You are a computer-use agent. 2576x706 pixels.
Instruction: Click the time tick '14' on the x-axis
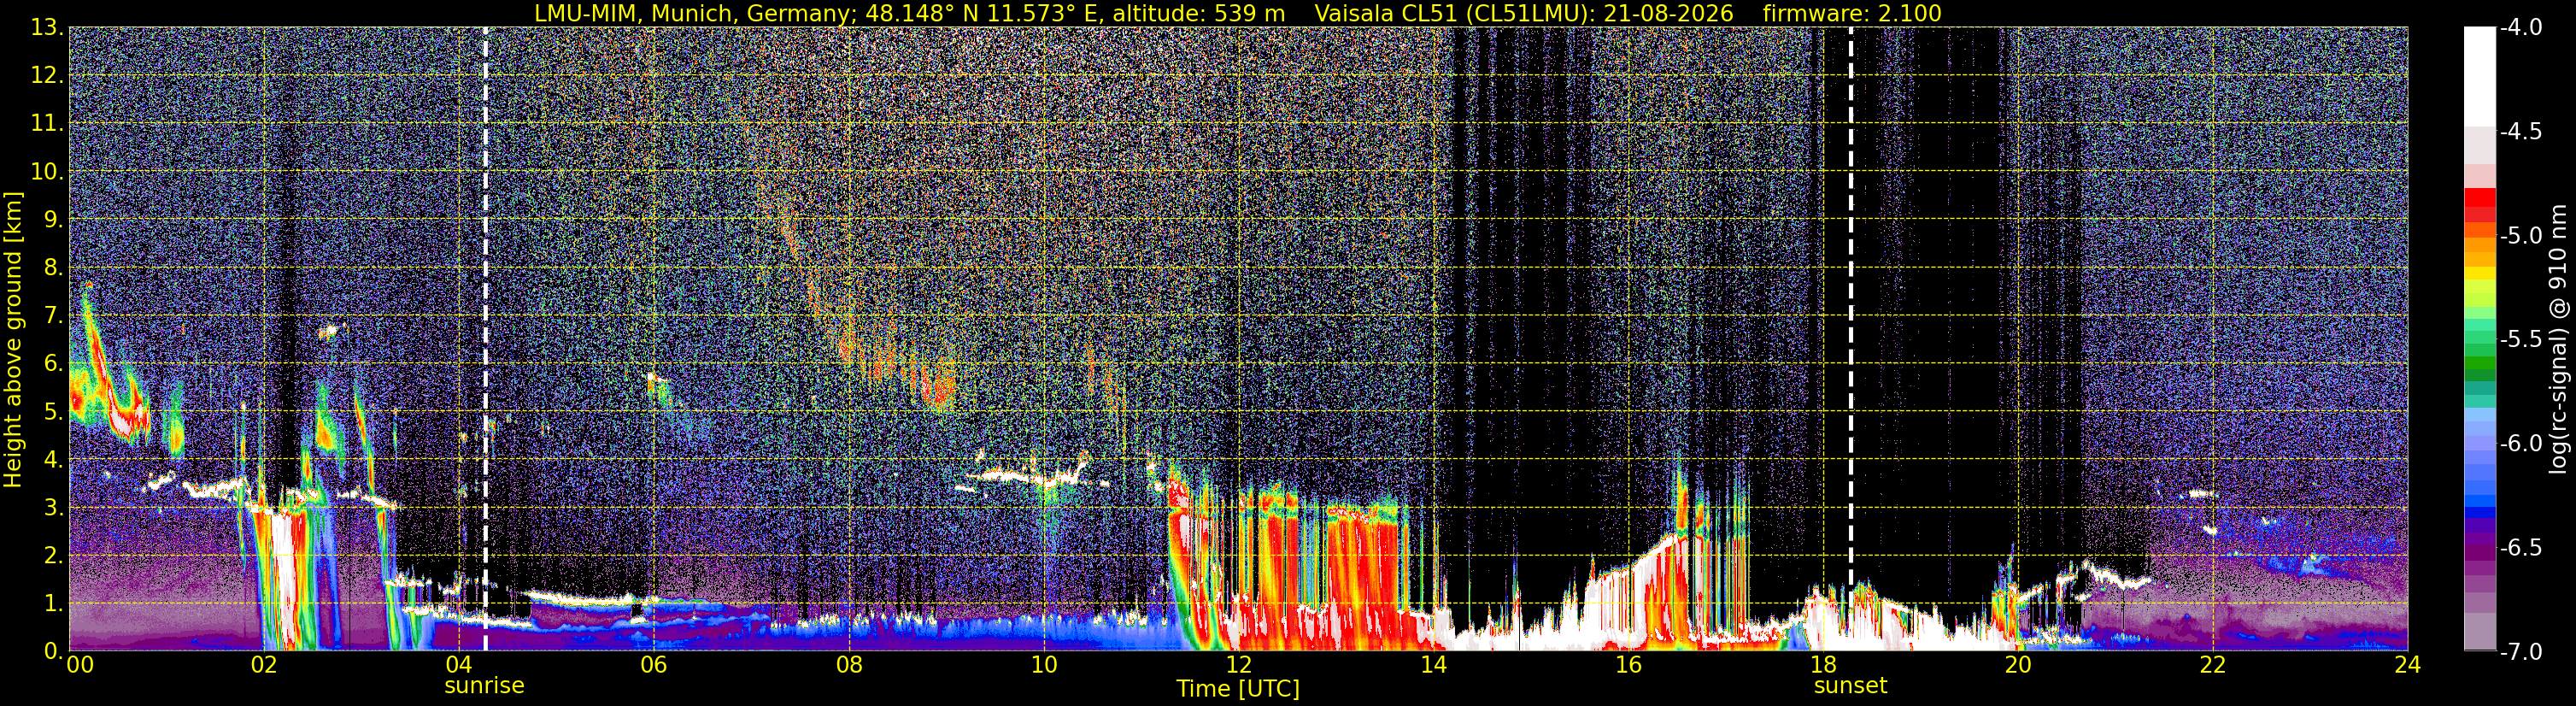click(x=1433, y=664)
